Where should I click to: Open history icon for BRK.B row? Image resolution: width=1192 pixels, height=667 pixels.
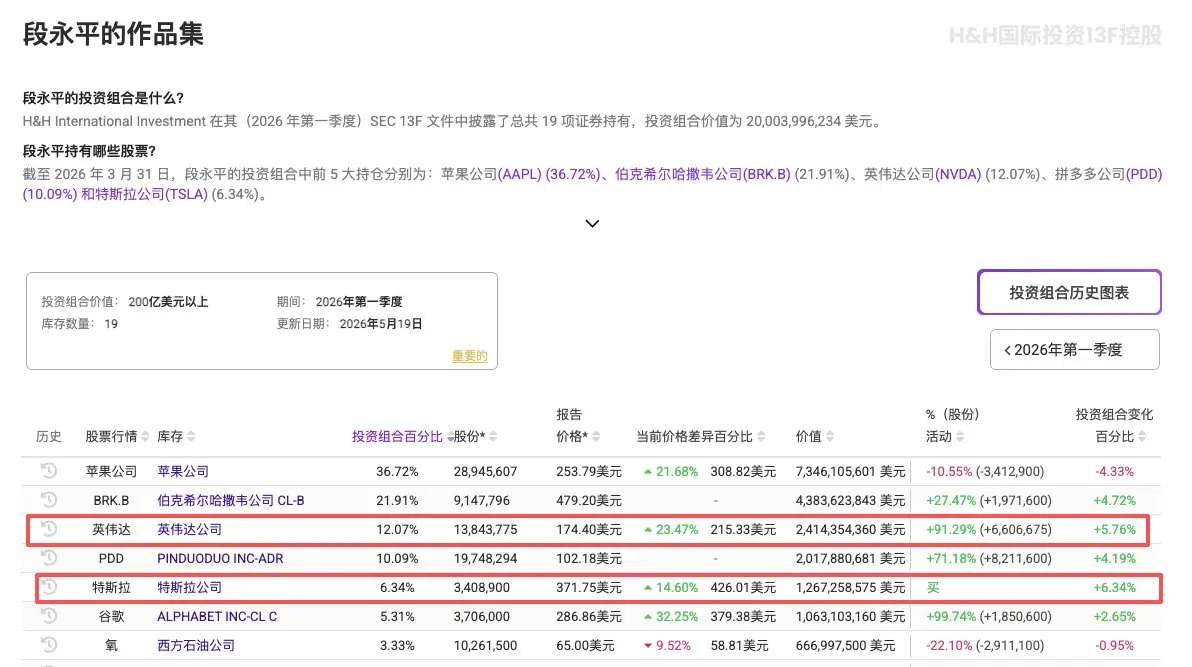pyautogui.click(x=49, y=500)
